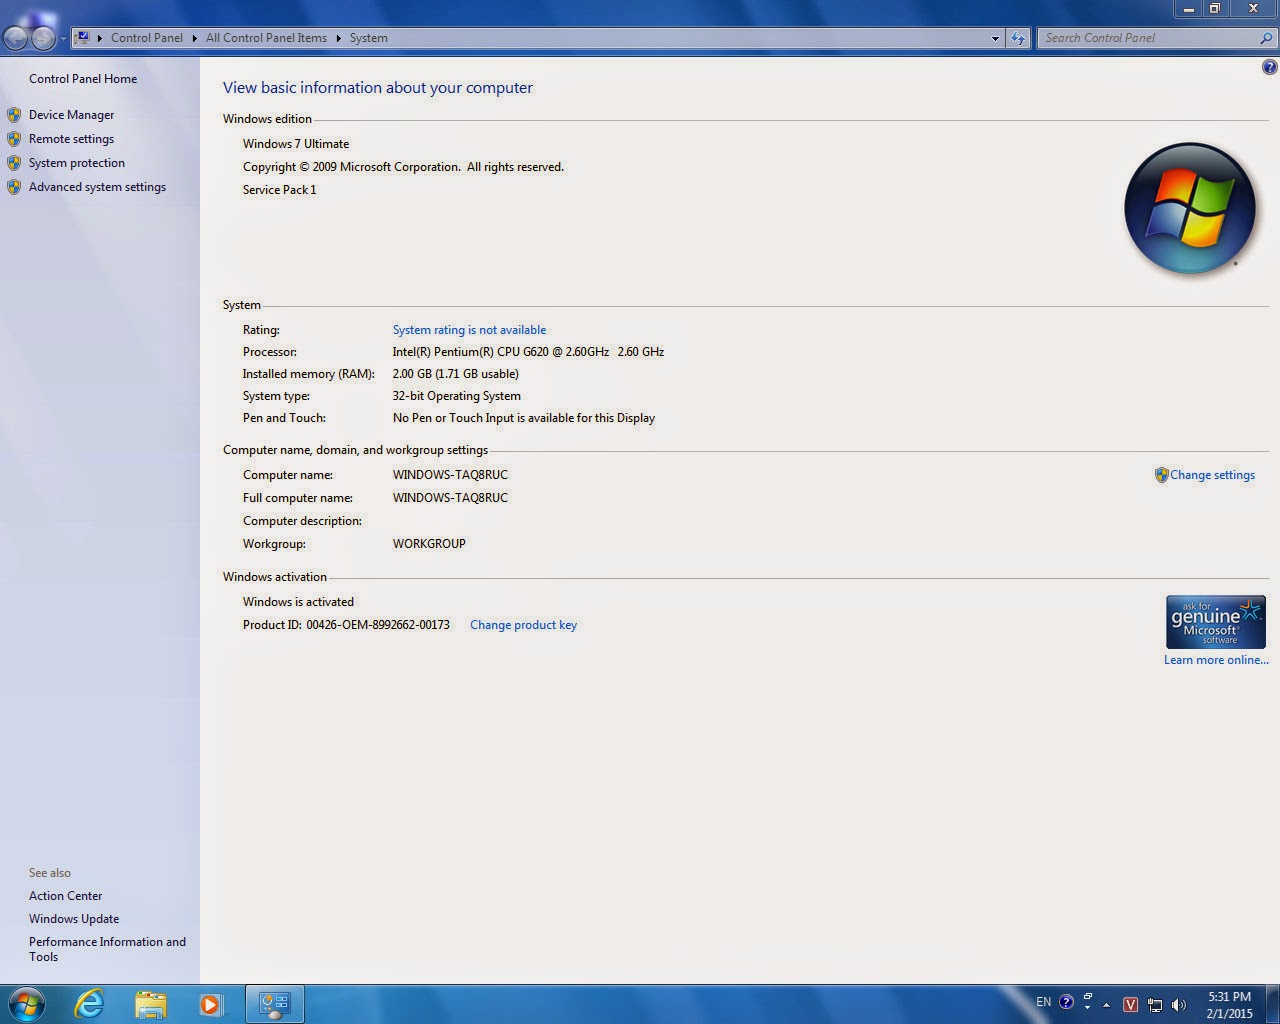Click the genuine Microsoft software badge
Screen dimensions: 1280x1024
coord(1216,622)
